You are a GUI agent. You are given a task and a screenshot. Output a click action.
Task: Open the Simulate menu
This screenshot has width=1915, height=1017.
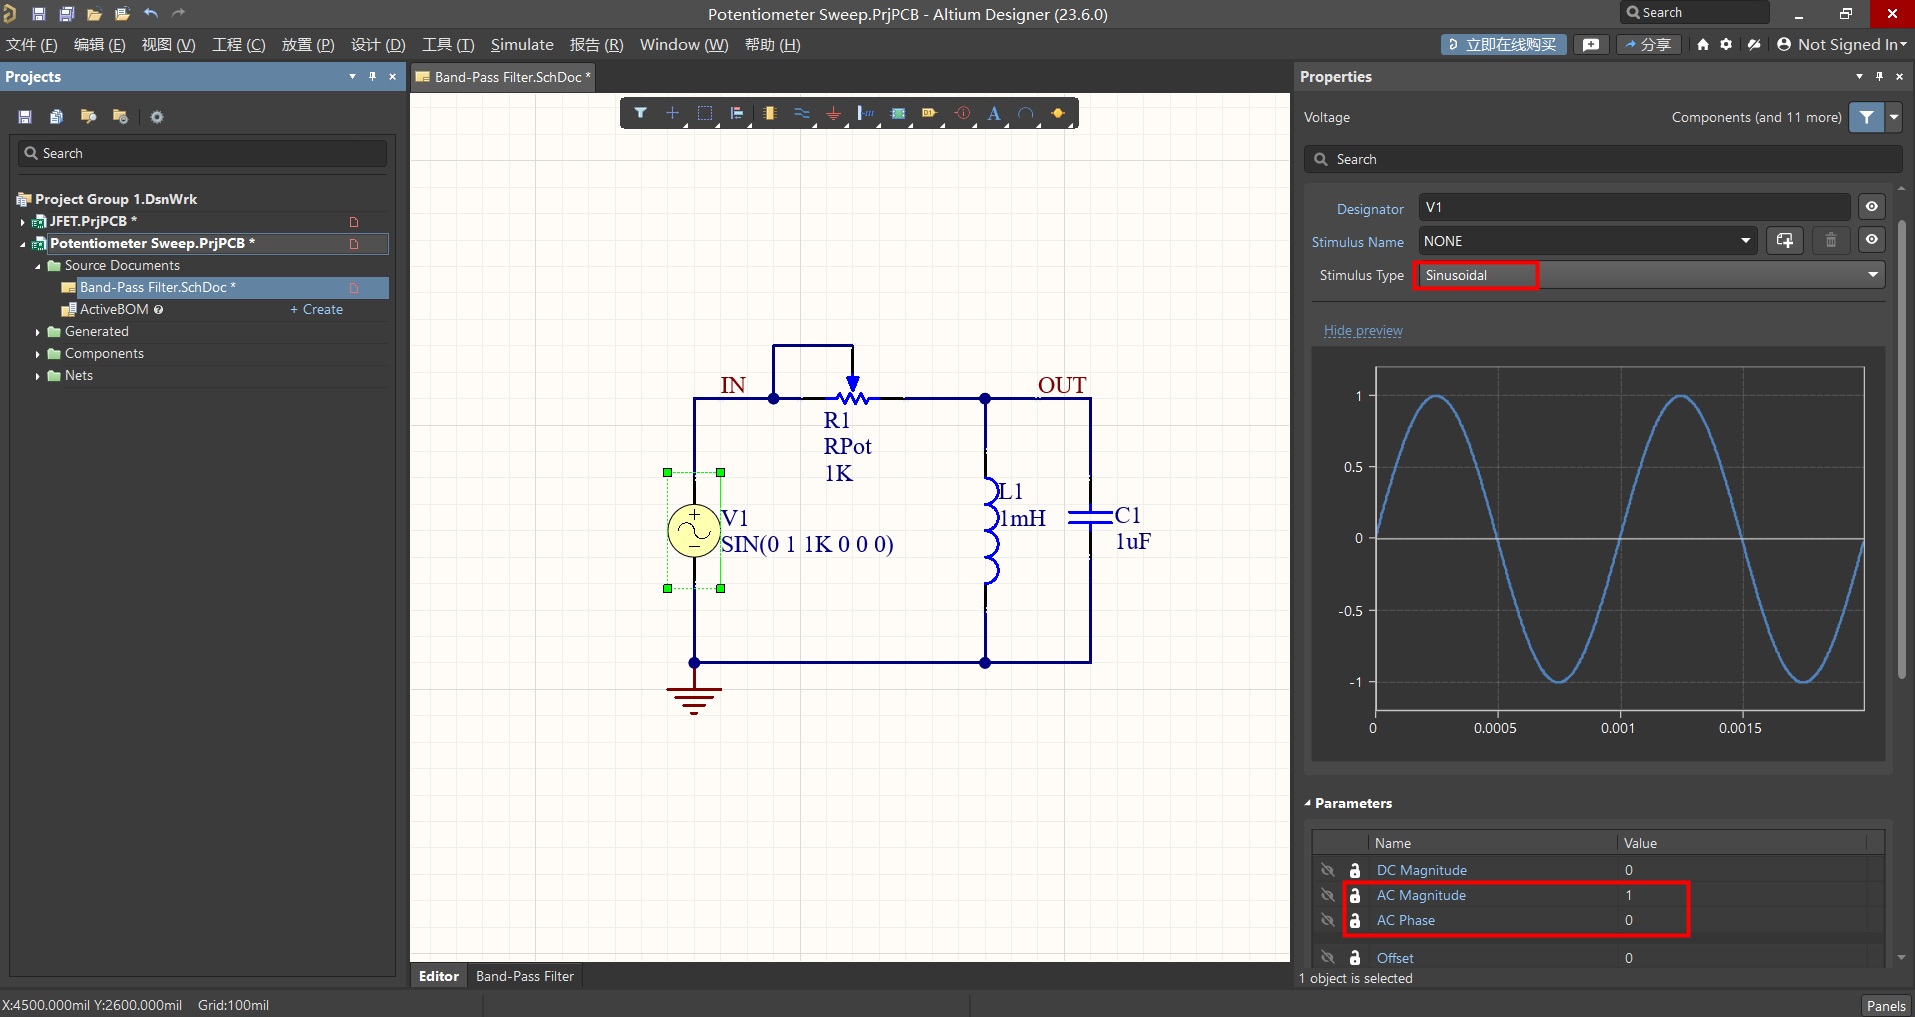click(x=521, y=45)
